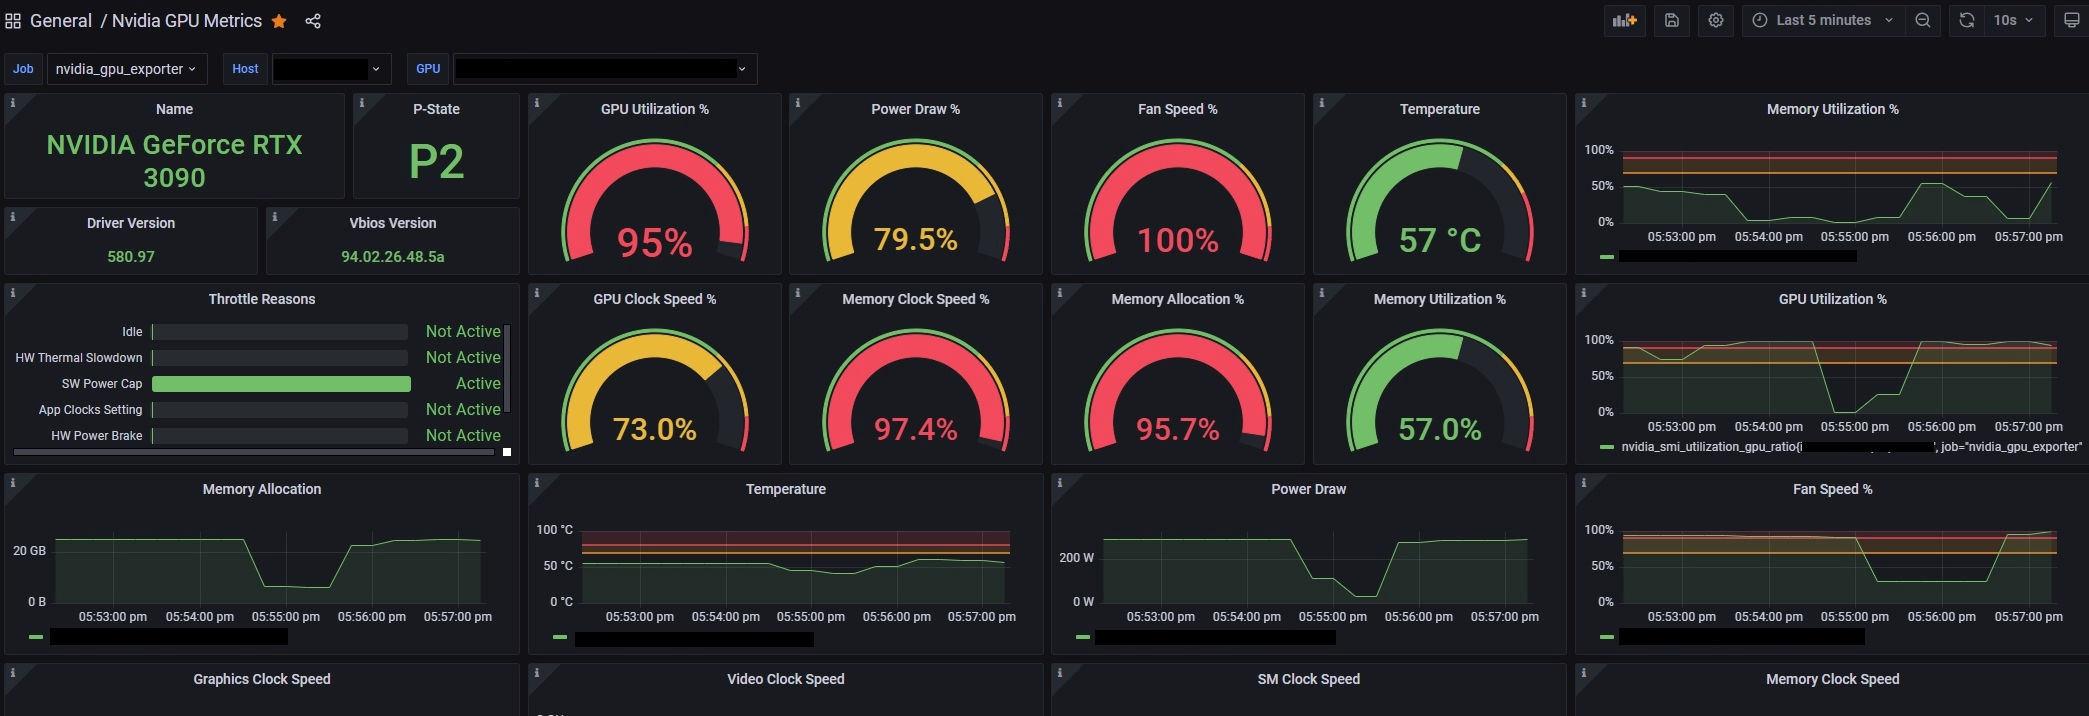Open the GPU Clock Speed % panel title menu
This screenshot has width=2089, height=716.
click(655, 299)
